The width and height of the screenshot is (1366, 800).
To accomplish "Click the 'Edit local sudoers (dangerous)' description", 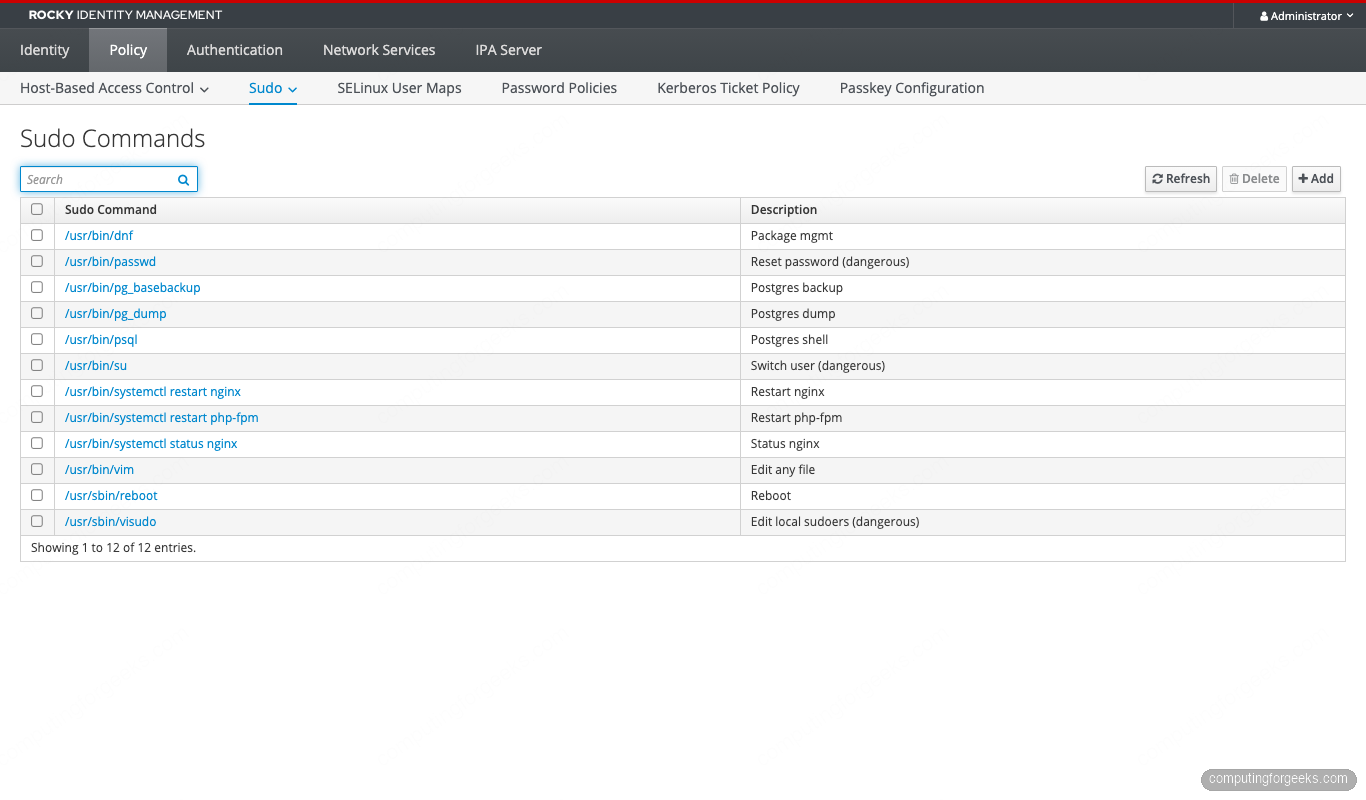I will tap(835, 522).
